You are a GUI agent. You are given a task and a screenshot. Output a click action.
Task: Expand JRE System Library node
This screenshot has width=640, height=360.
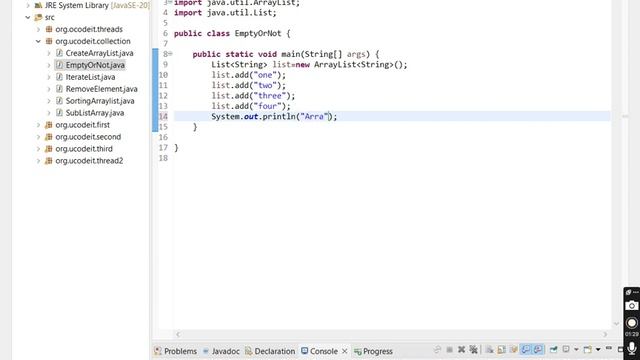(x=28, y=5)
